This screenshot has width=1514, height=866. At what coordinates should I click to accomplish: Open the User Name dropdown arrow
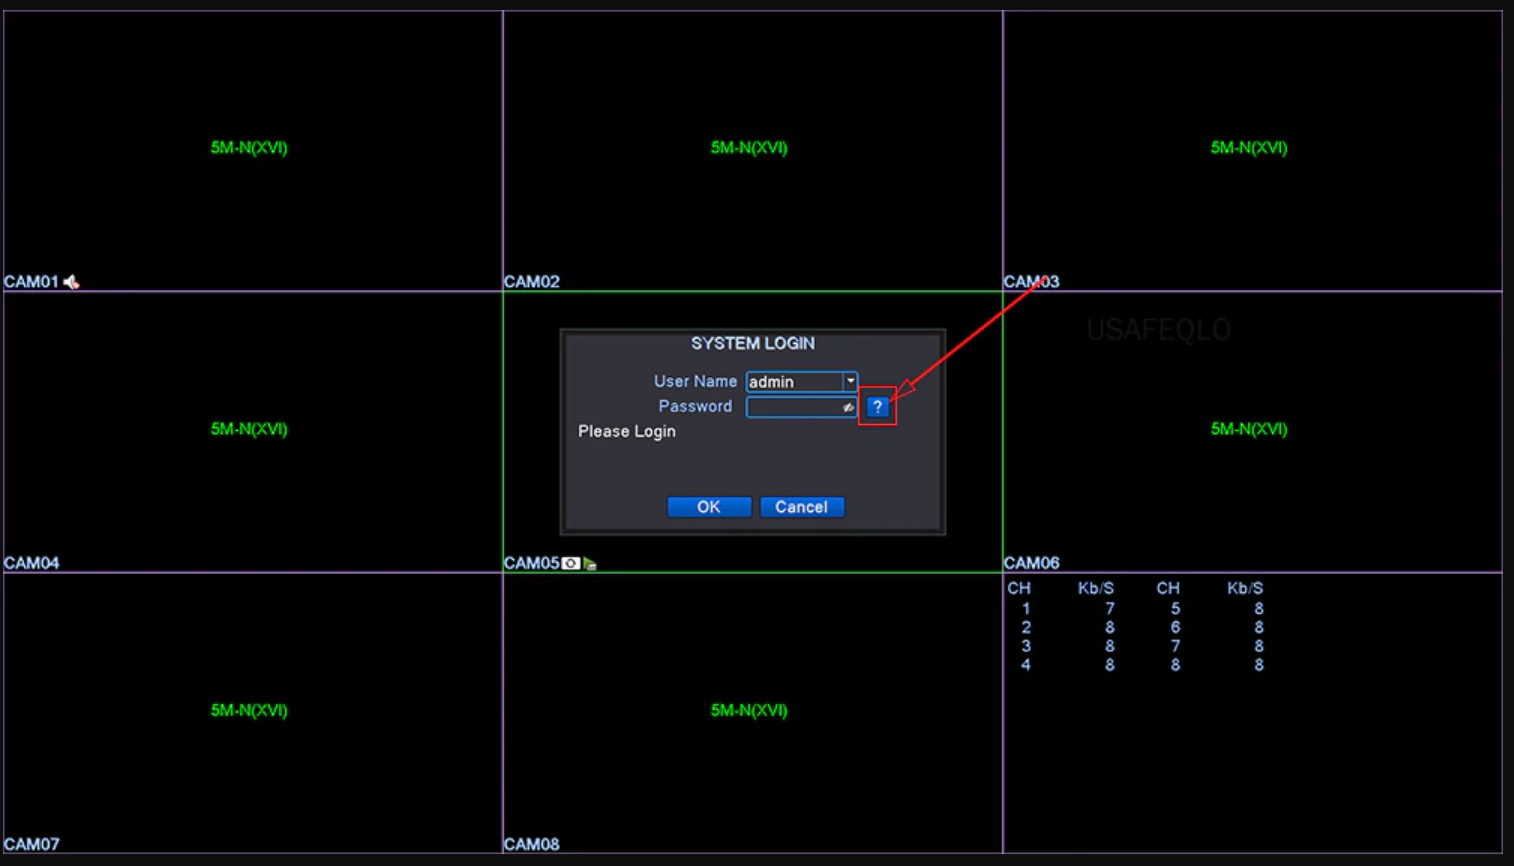pos(850,381)
